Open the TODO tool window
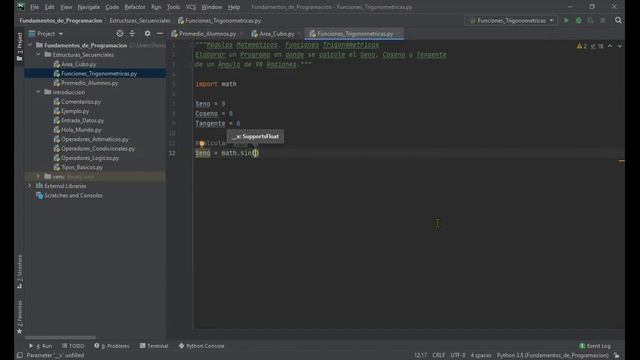Screen dimensions: 640x360 (73, 346)
